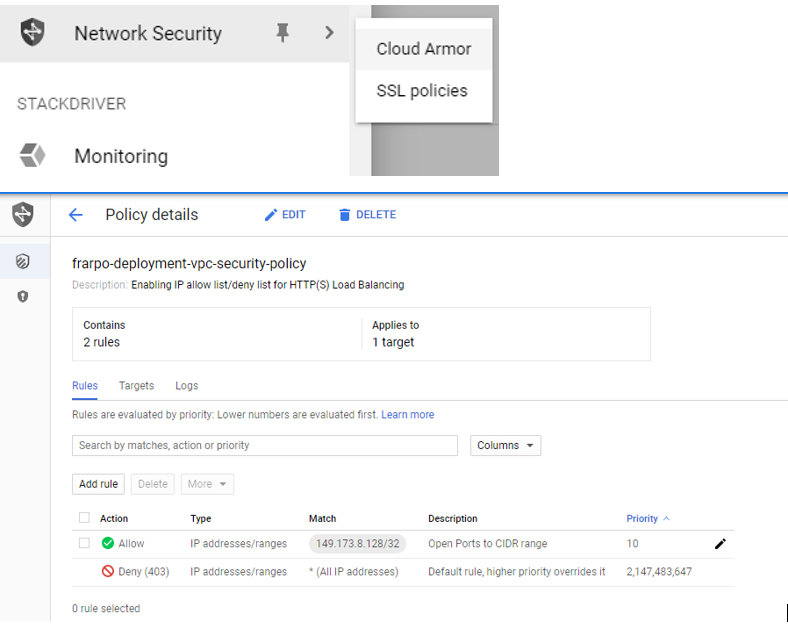Click the Monitoring Stackdriver icon
Image resolution: width=788 pixels, height=627 pixels.
click(x=33, y=156)
